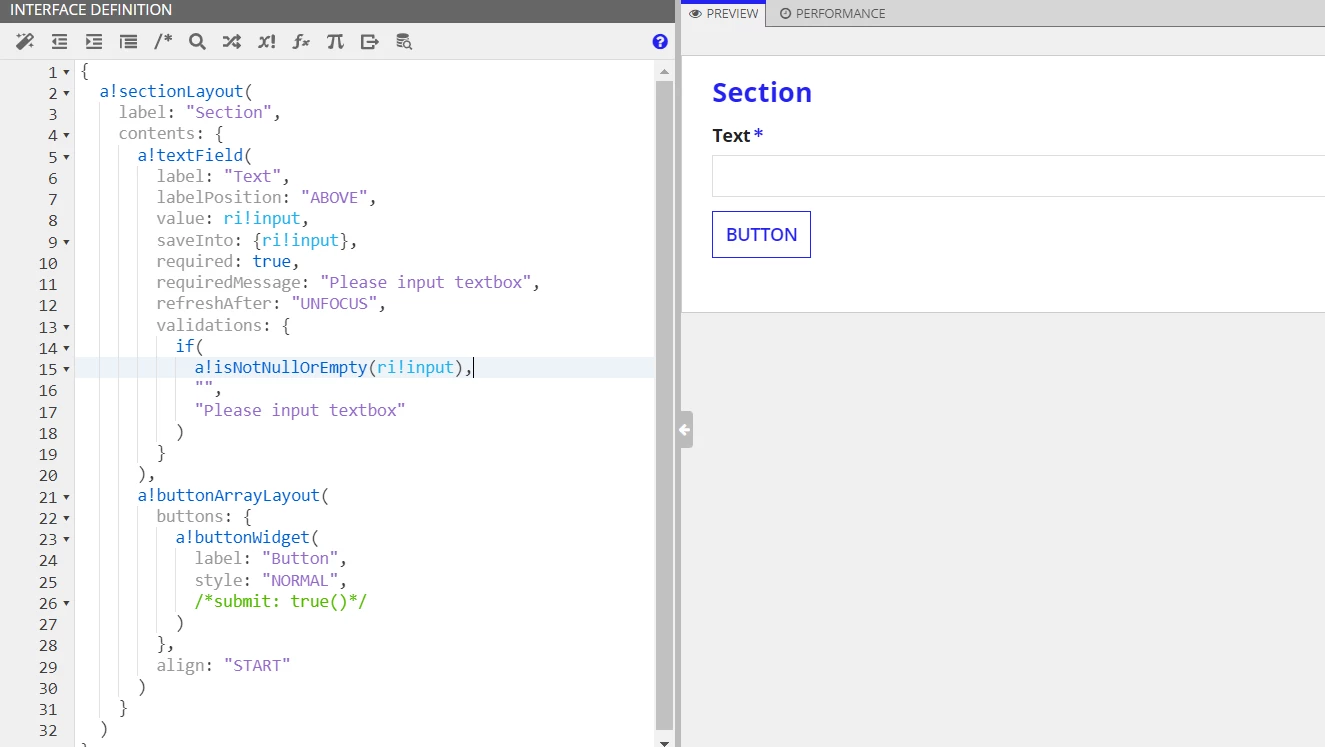Click the label: "Section" code line
This screenshot has height=747, width=1325.
[200, 113]
